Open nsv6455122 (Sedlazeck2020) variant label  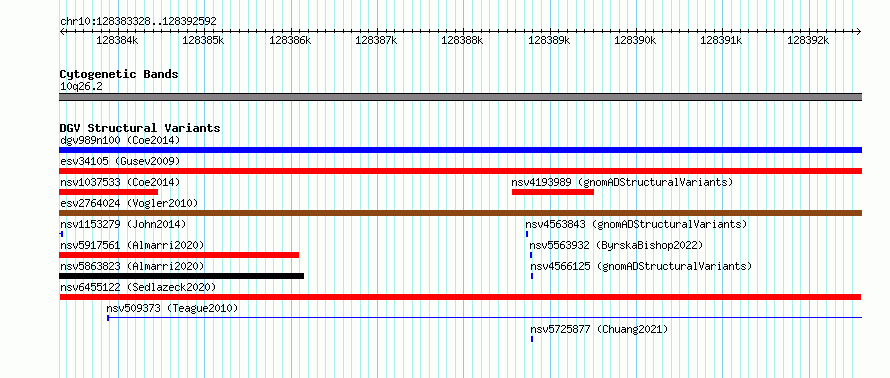pos(138,287)
